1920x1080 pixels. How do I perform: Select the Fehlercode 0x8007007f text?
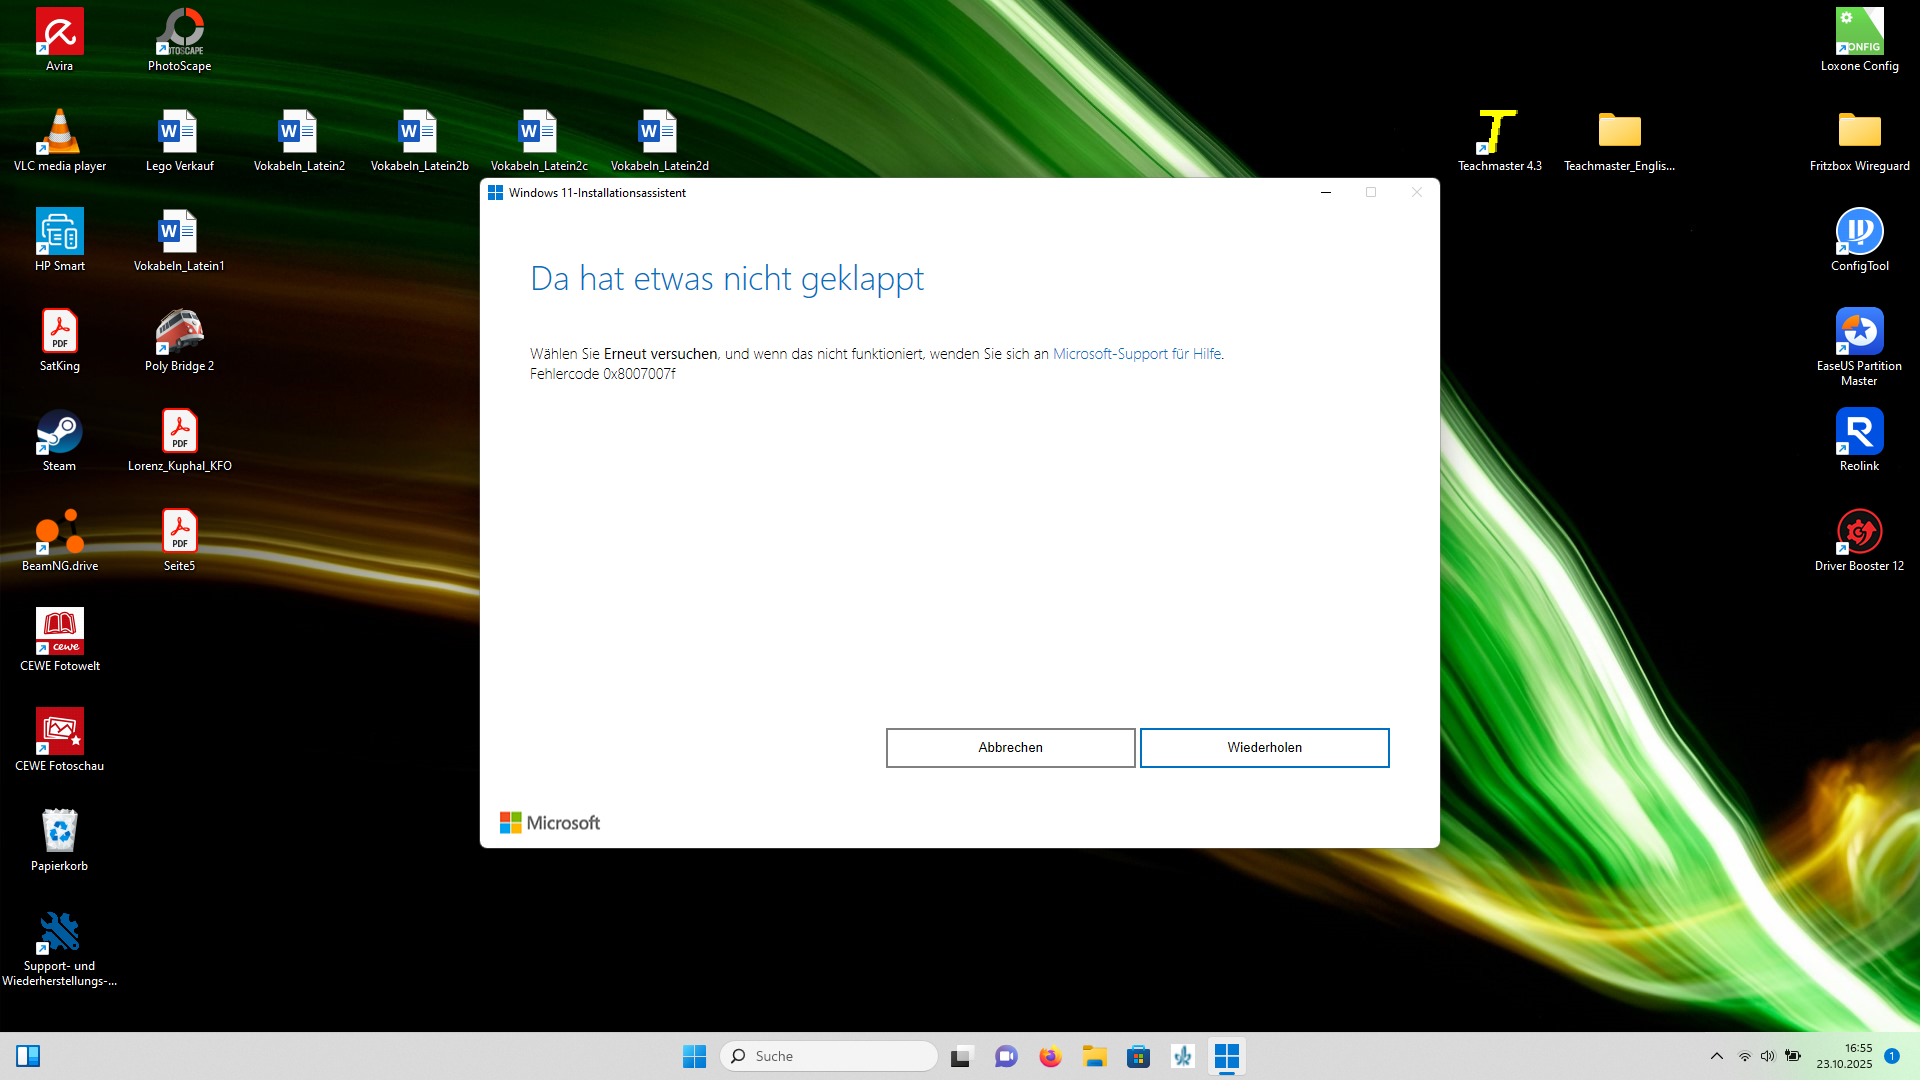click(603, 374)
